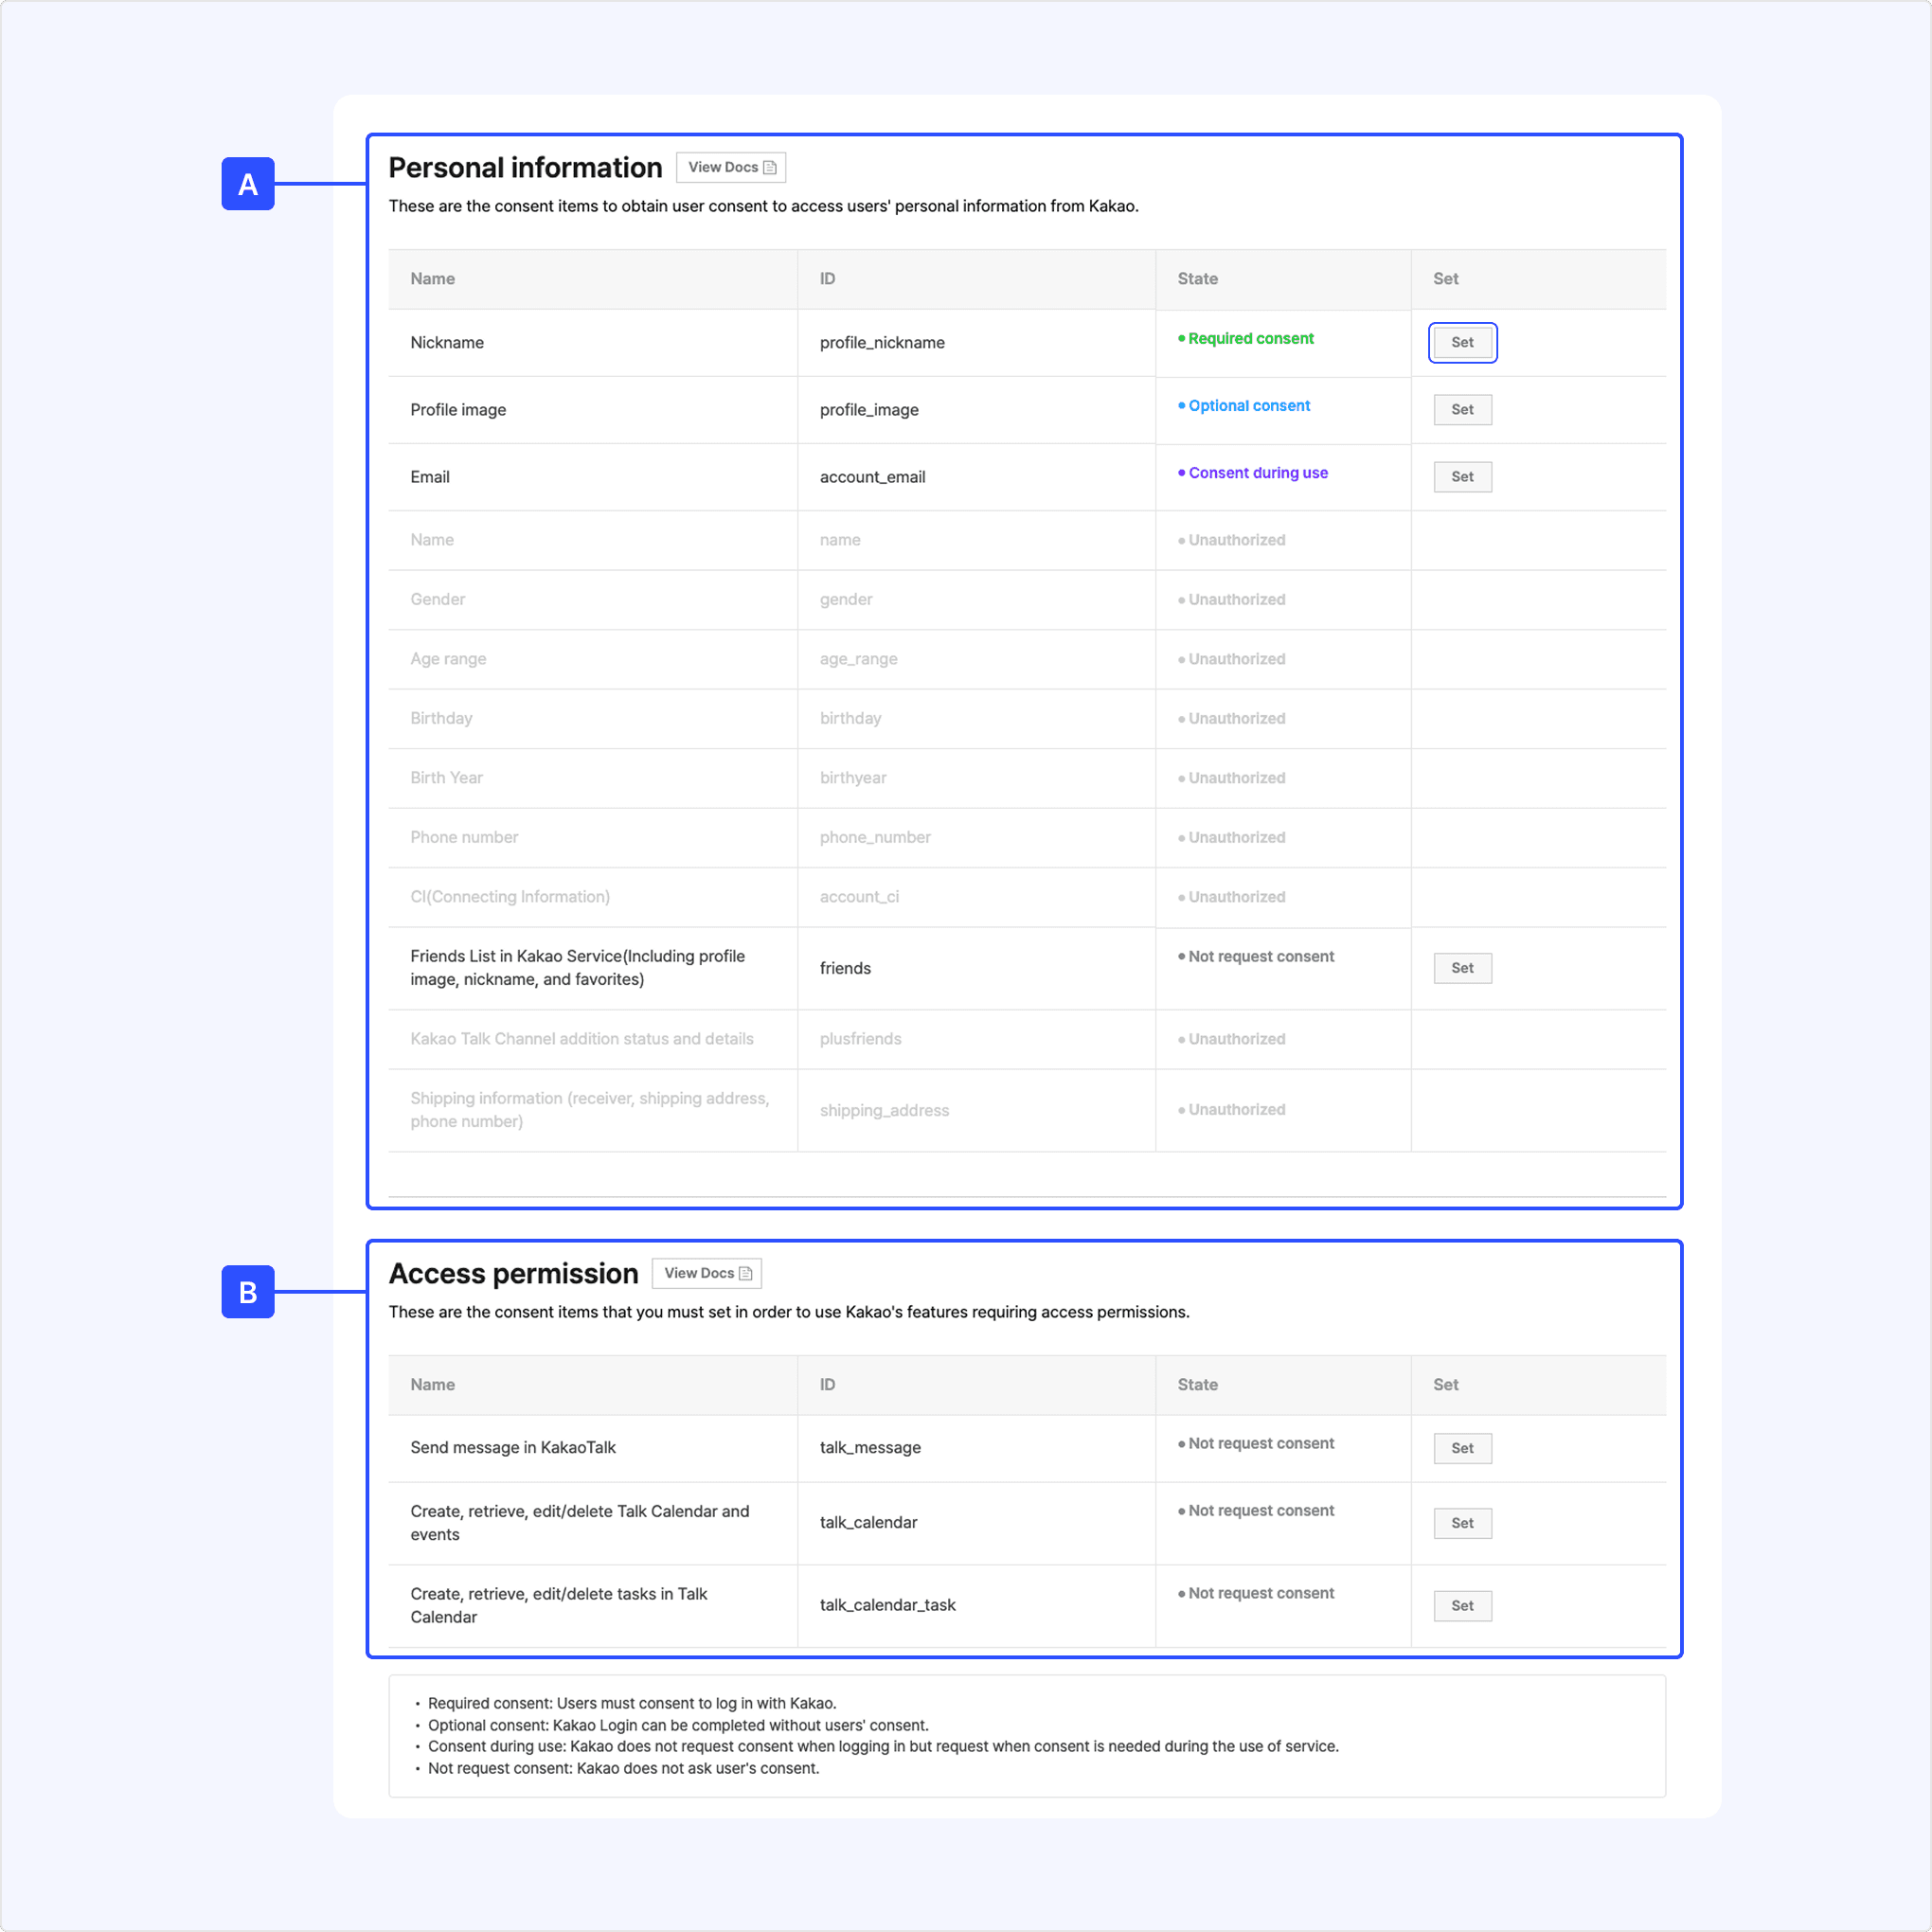Select the profile_nickname ID cell

882,343
